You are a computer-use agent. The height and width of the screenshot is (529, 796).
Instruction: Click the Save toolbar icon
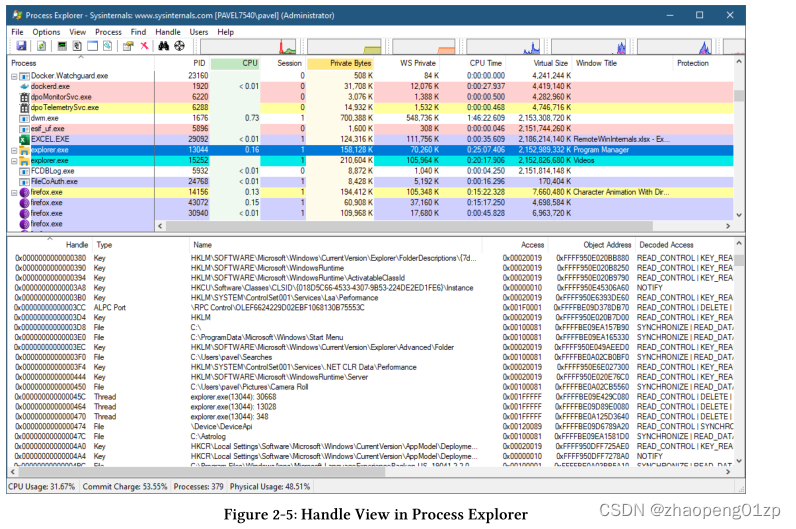coord(21,46)
